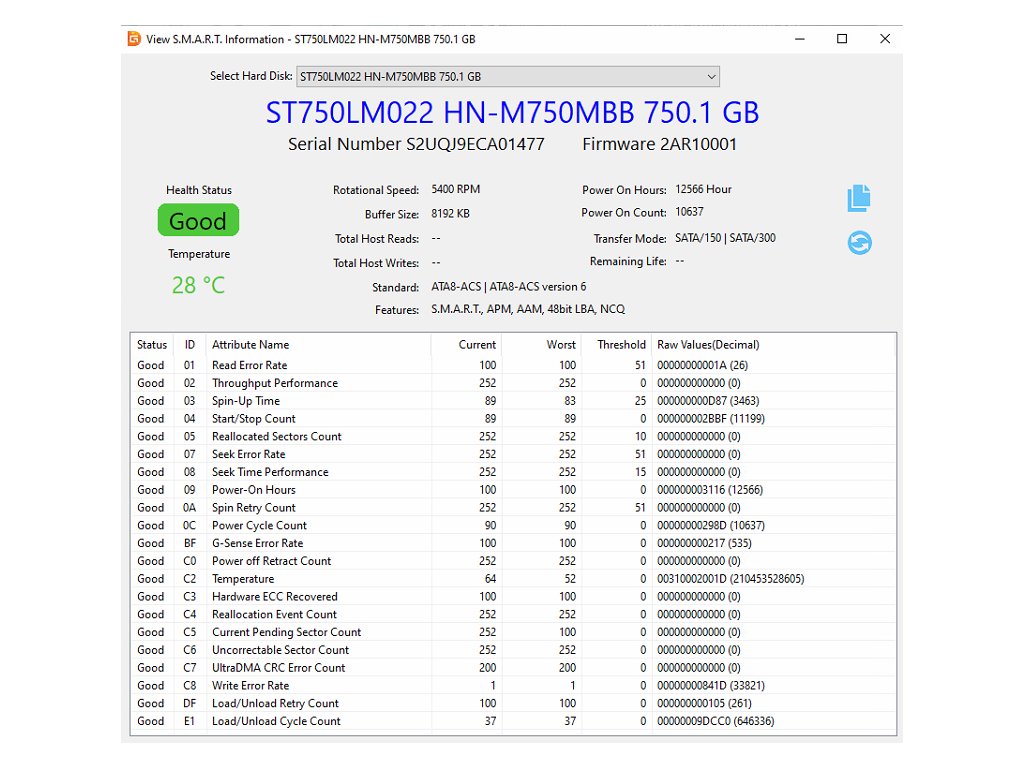Click the blue refresh icon

tap(859, 243)
